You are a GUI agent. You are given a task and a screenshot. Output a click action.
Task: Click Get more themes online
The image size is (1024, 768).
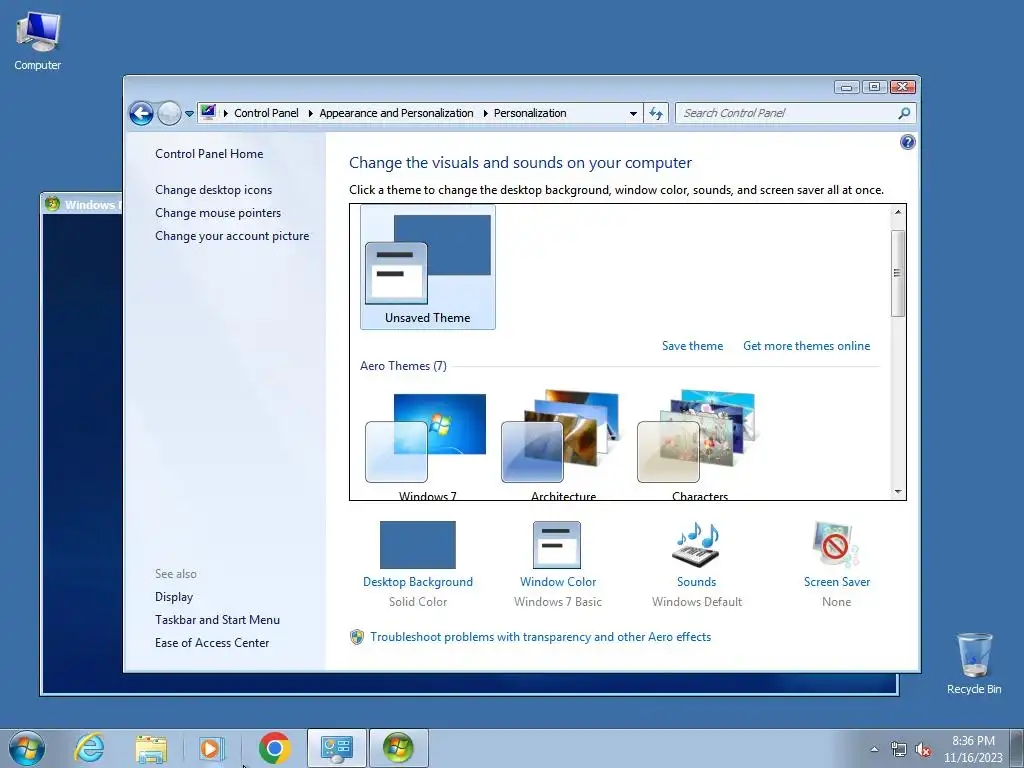coord(807,345)
